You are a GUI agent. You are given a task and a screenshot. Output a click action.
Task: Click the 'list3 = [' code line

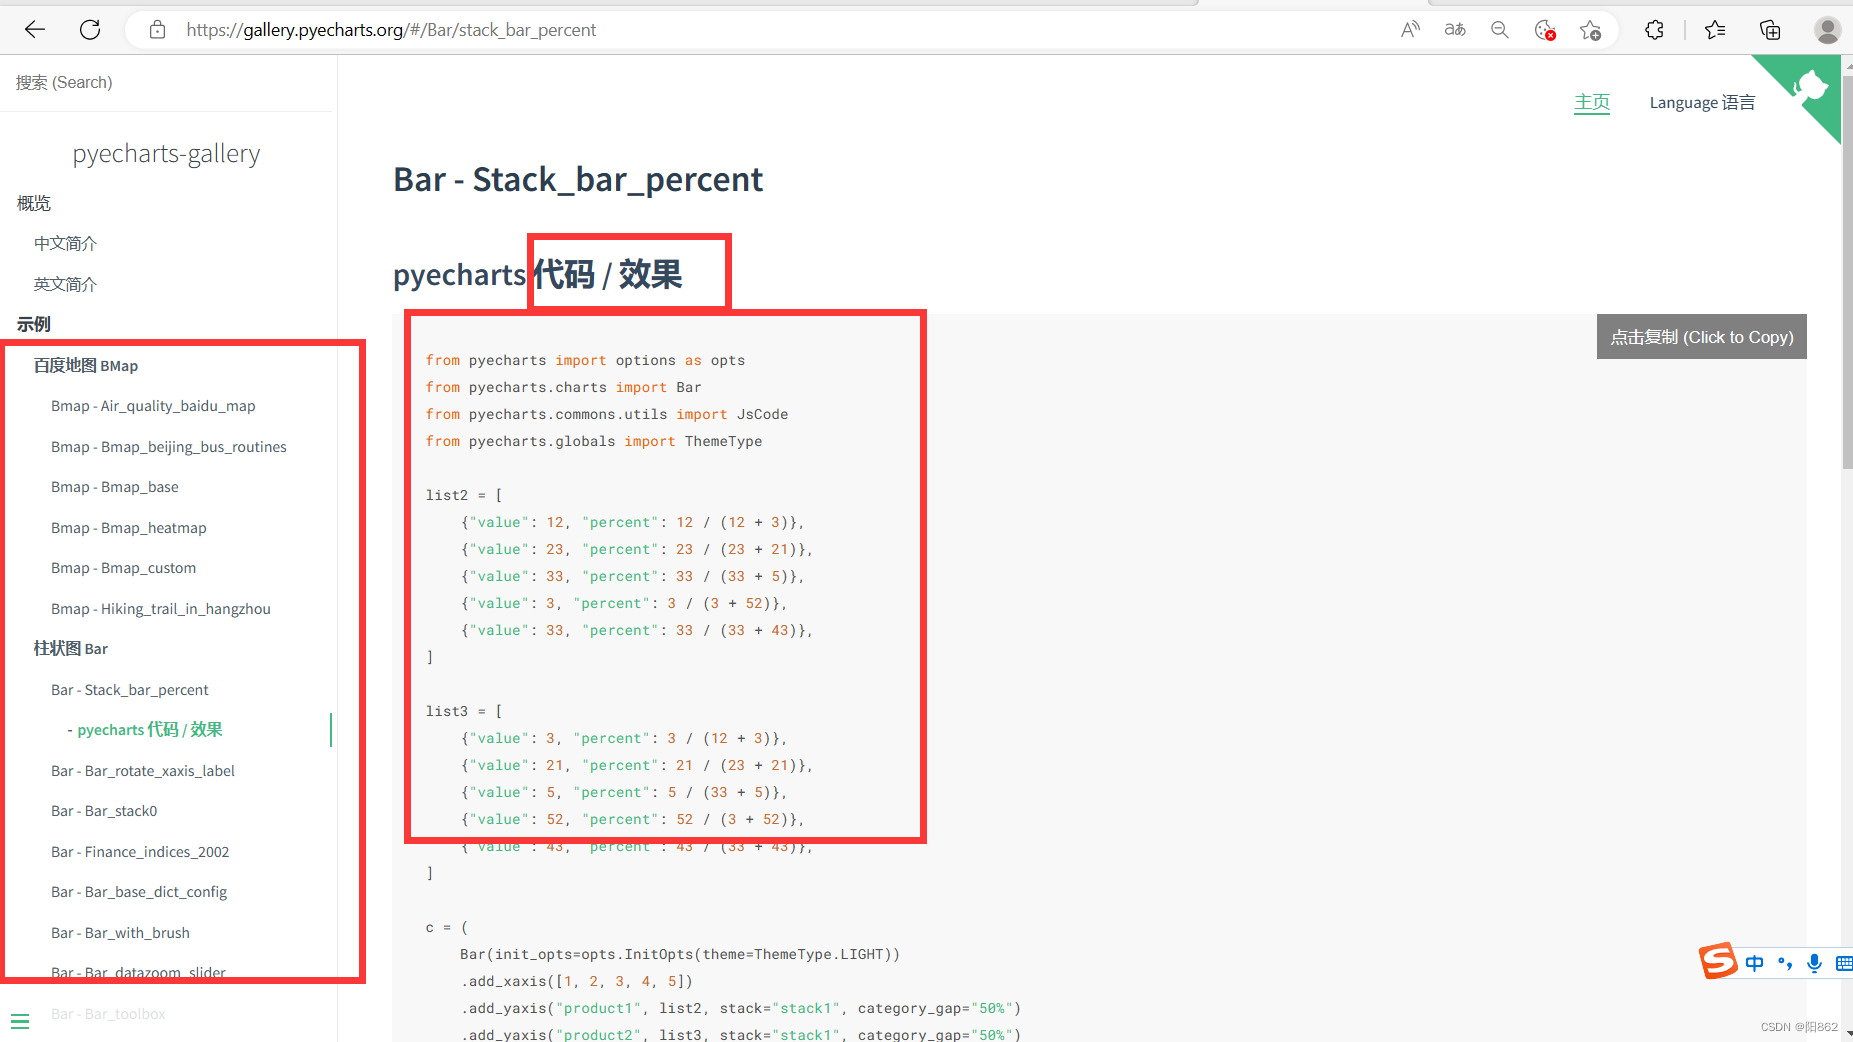pyautogui.click(x=464, y=711)
